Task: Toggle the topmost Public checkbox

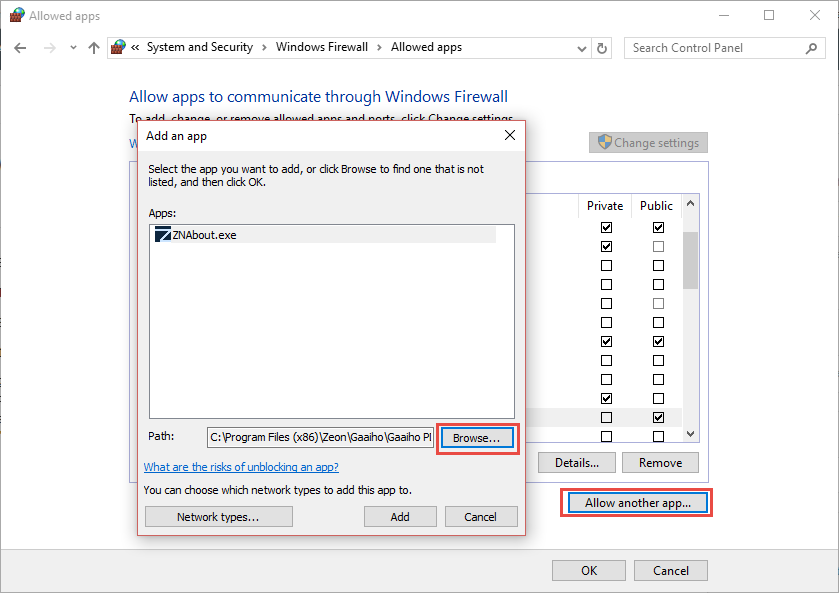Action: (x=658, y=227)
